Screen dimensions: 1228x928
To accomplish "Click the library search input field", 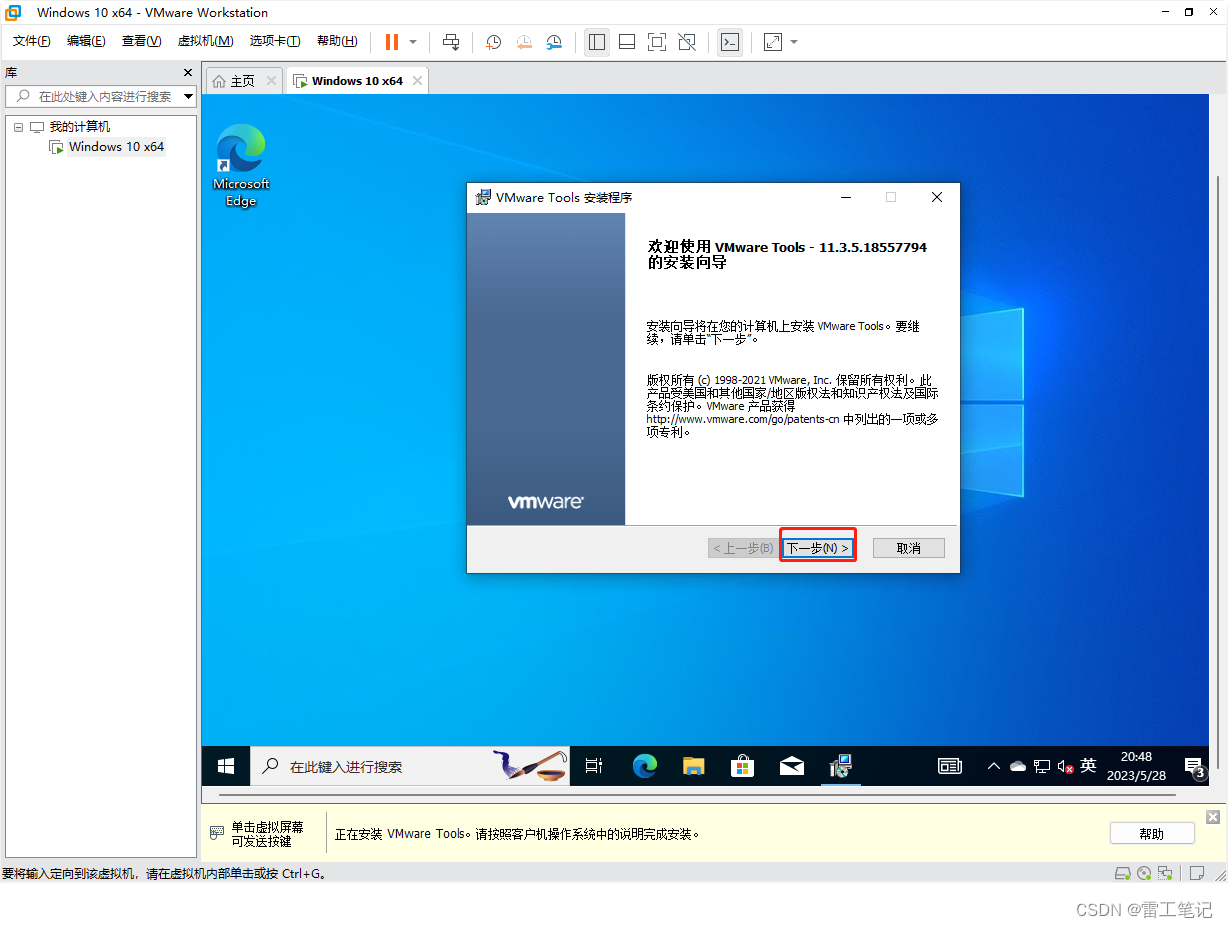I will [101, 96].
